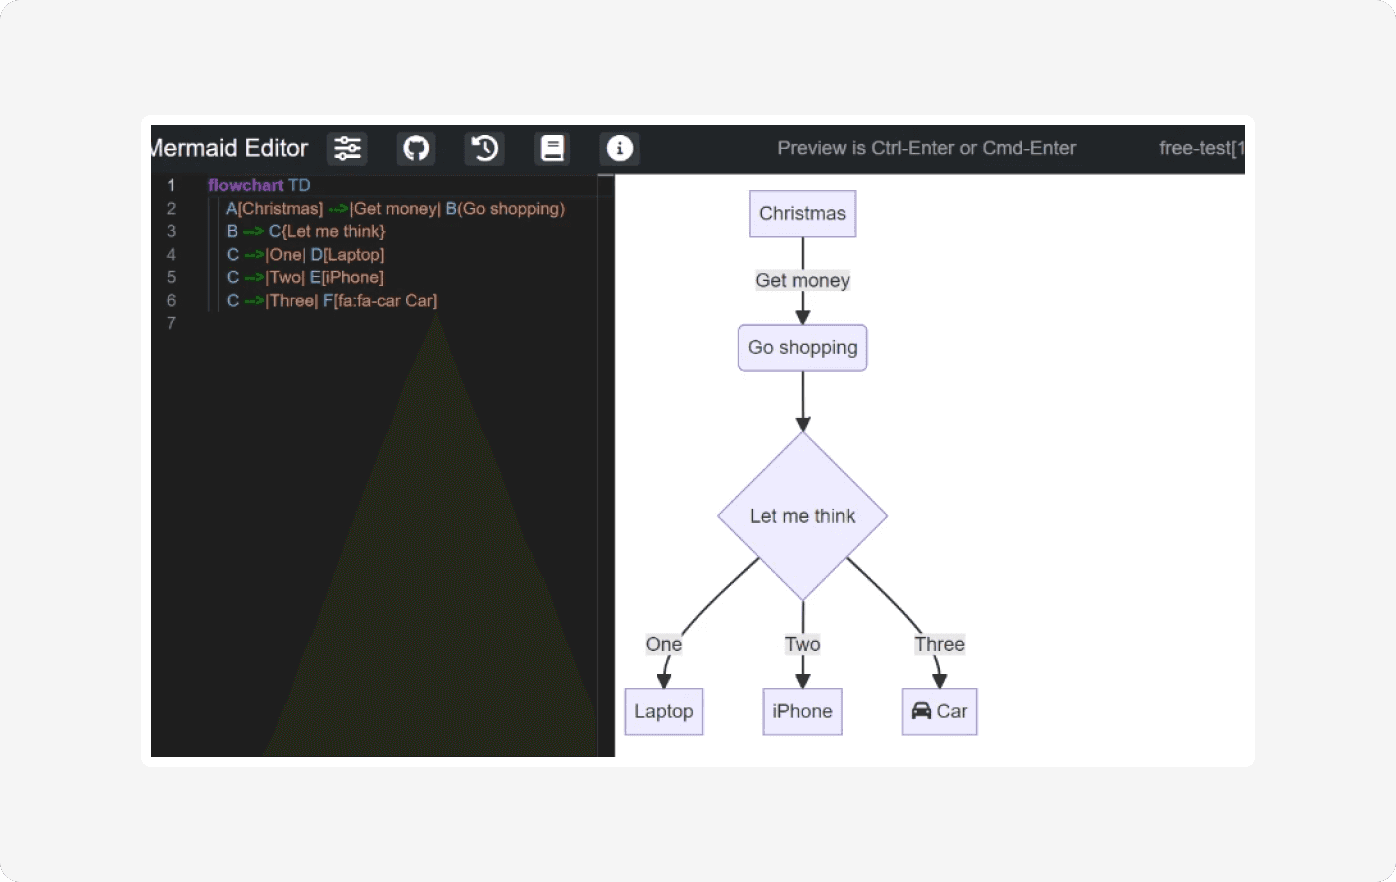Open the info circle icon
The width and height of the screenshot is (1396, 882).
[x=620, y=148]
